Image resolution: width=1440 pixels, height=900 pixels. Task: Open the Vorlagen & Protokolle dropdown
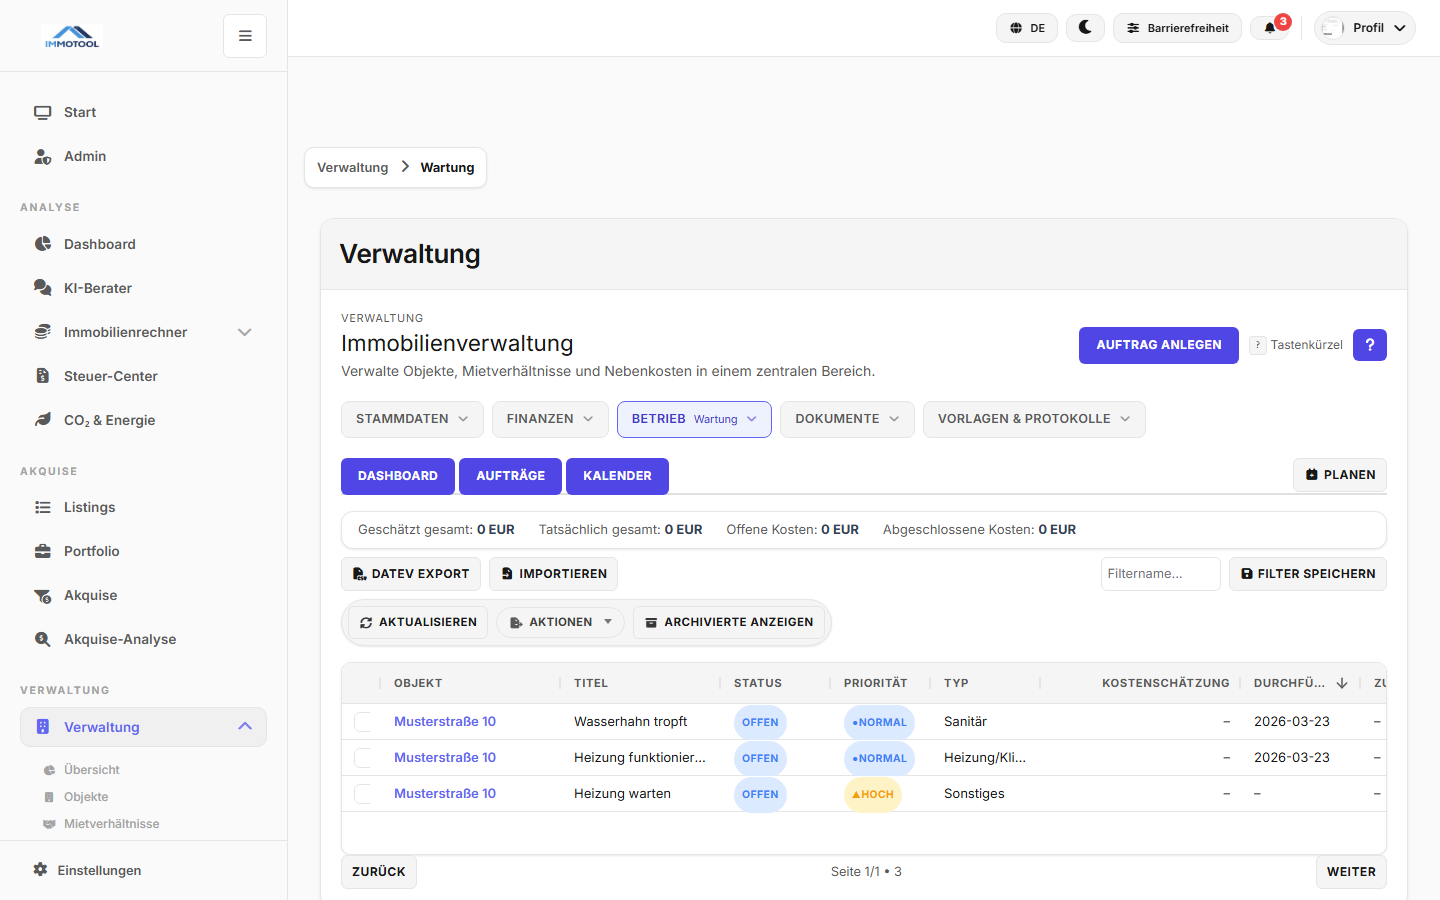[1034, 419]
